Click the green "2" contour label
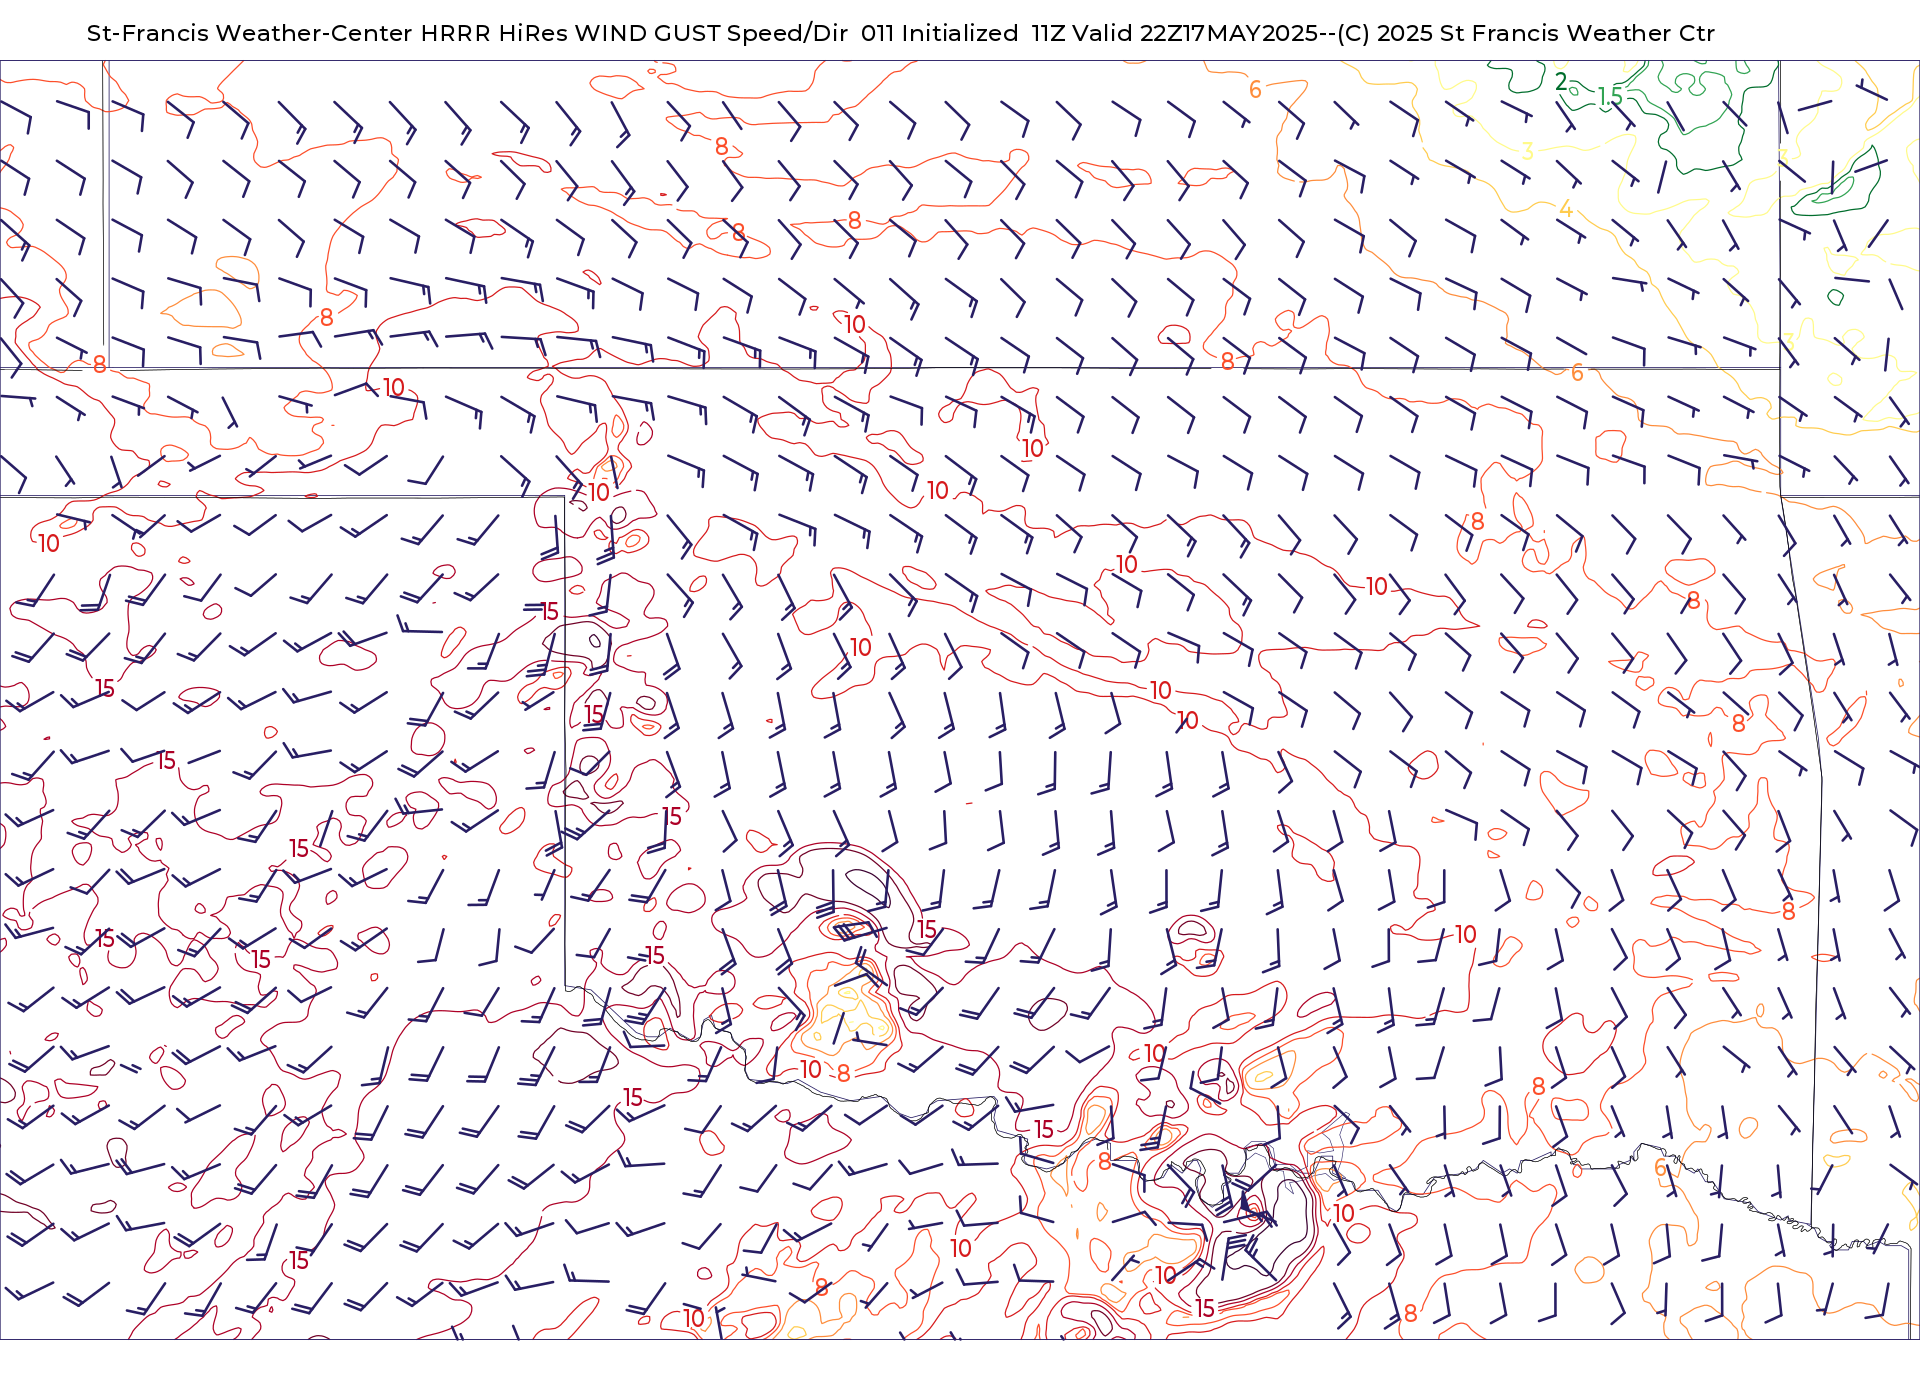 point(1561,81)
